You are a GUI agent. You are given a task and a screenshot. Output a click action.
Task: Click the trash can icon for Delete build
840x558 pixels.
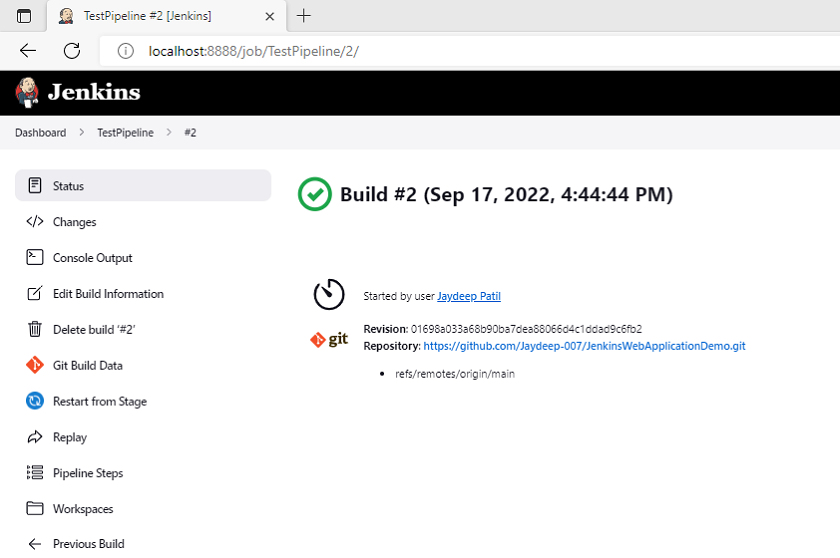click(35, 329)
